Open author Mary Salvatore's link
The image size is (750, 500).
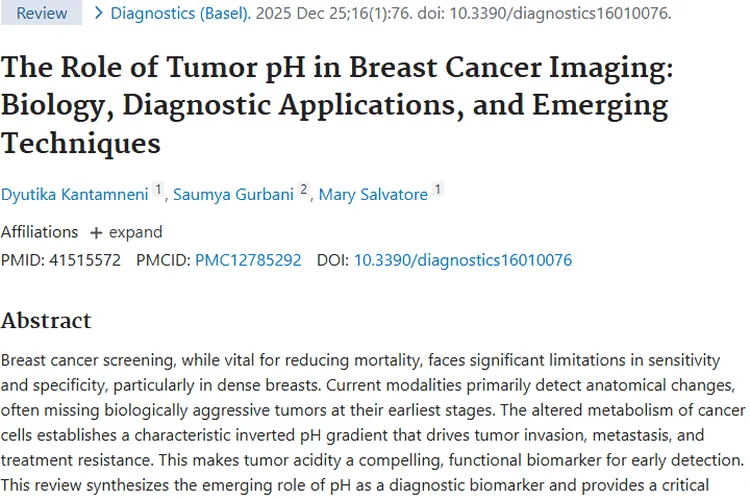[374, 194]
